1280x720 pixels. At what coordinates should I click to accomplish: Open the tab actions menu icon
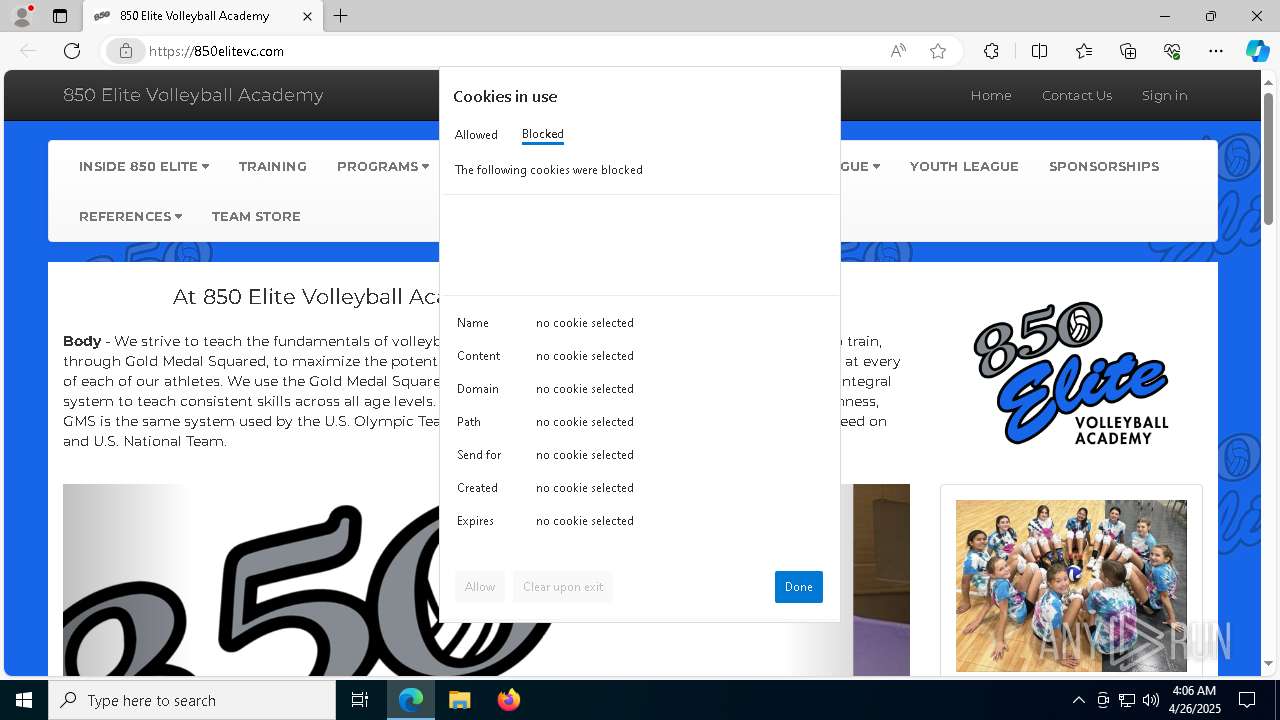pyautogui.click(x=60, y=16)
